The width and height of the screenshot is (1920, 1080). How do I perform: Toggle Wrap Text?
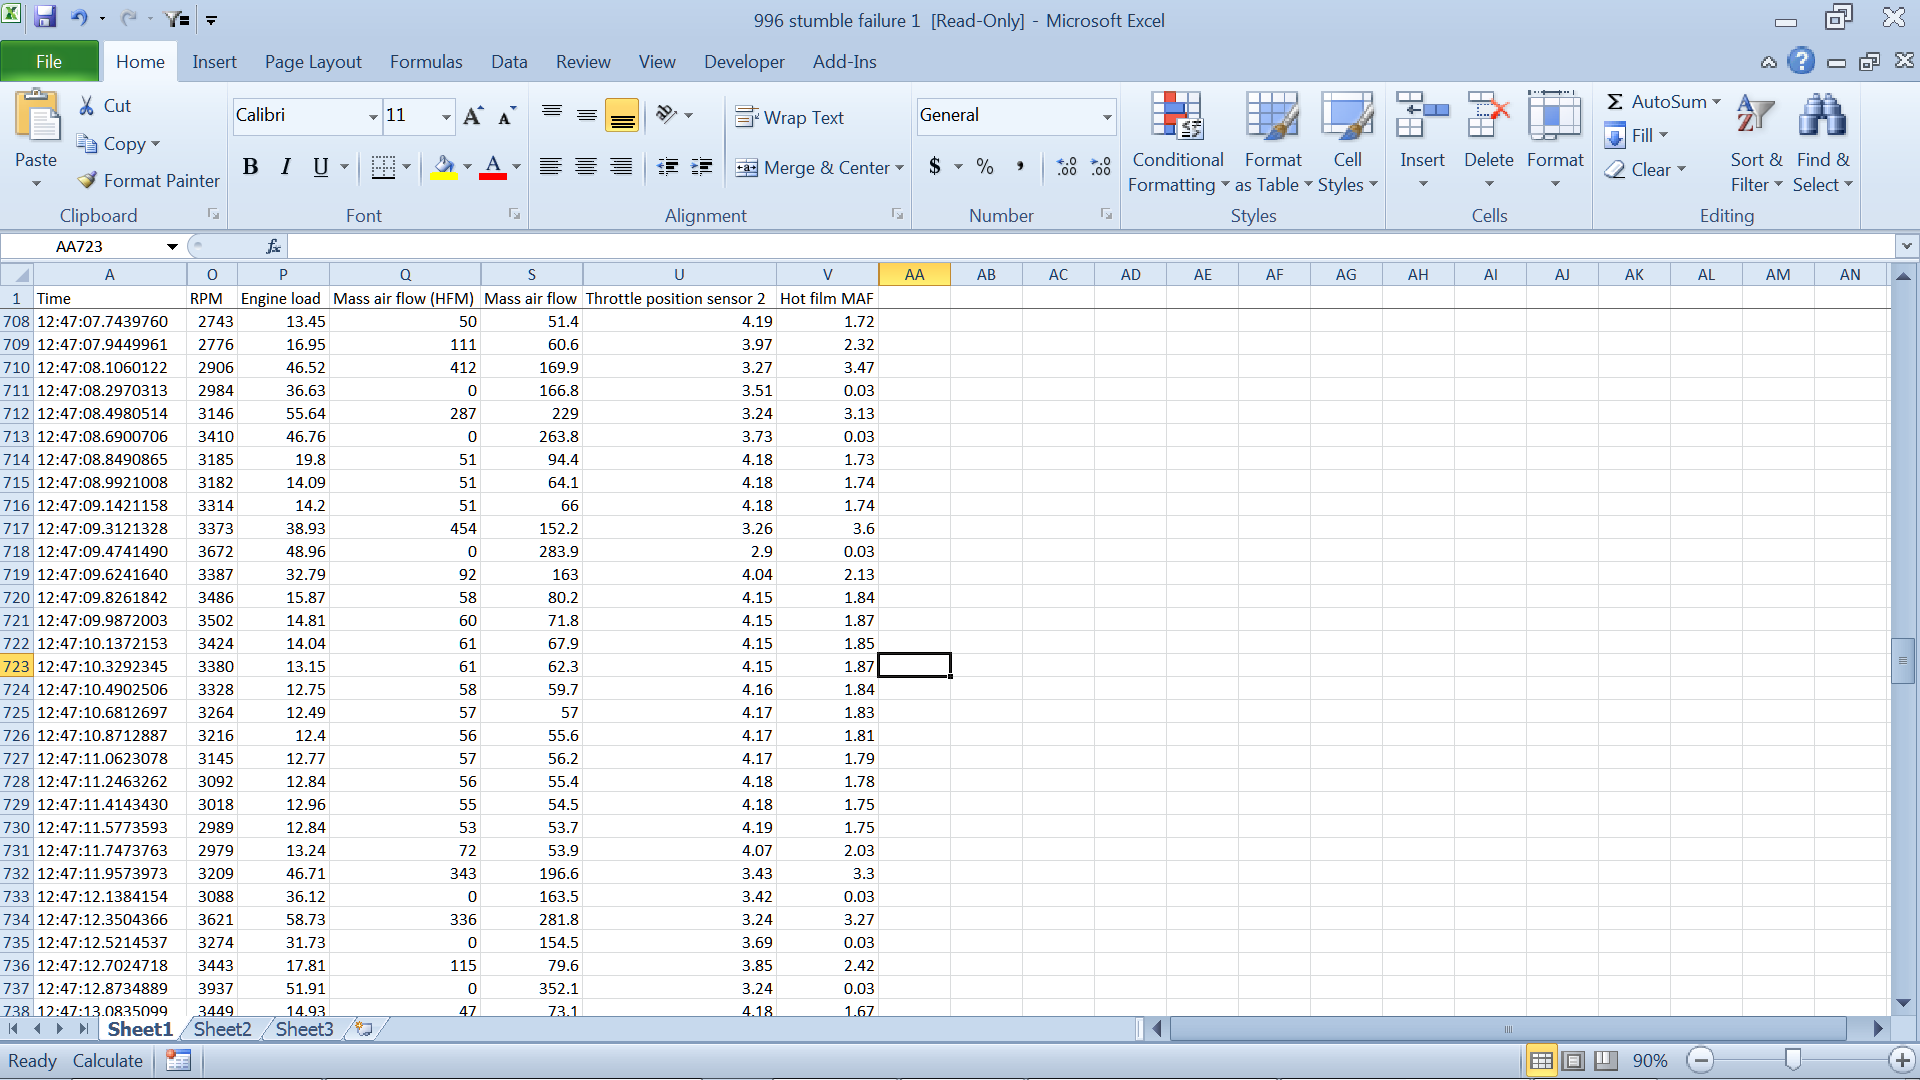pyautogui.click(x=789, y=117)
